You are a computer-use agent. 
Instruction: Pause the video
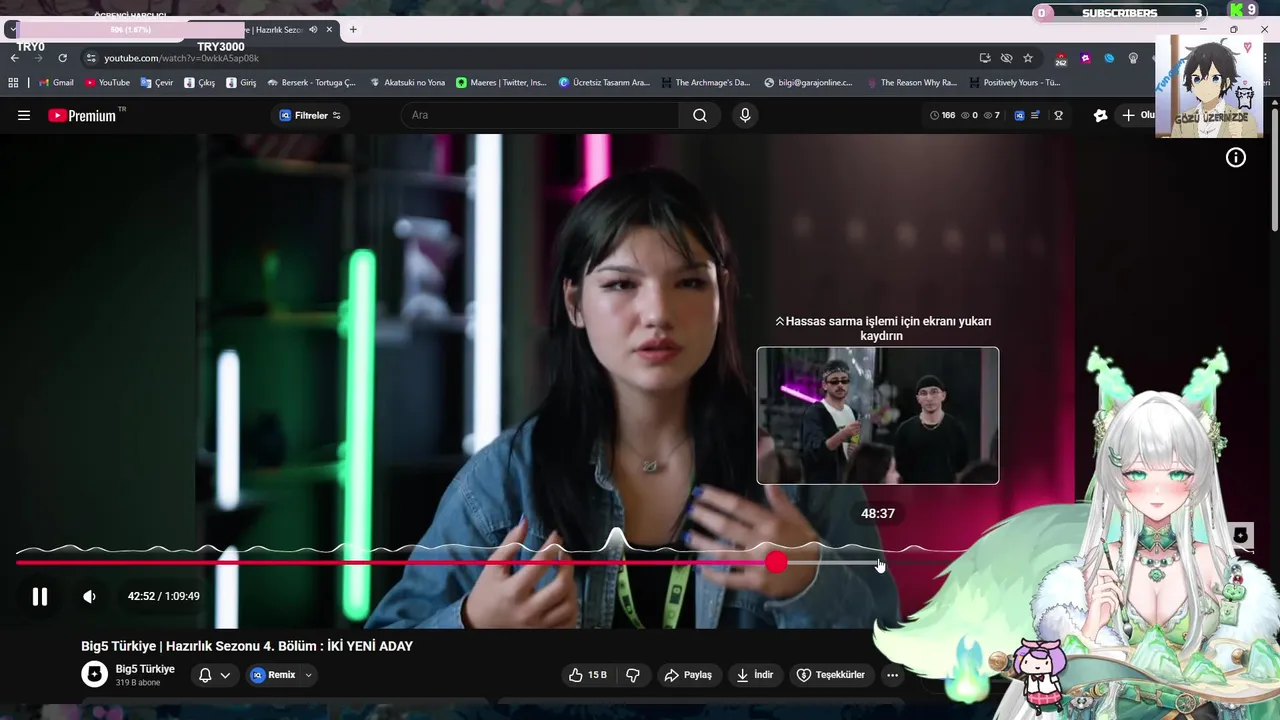[x=40, y=596]
